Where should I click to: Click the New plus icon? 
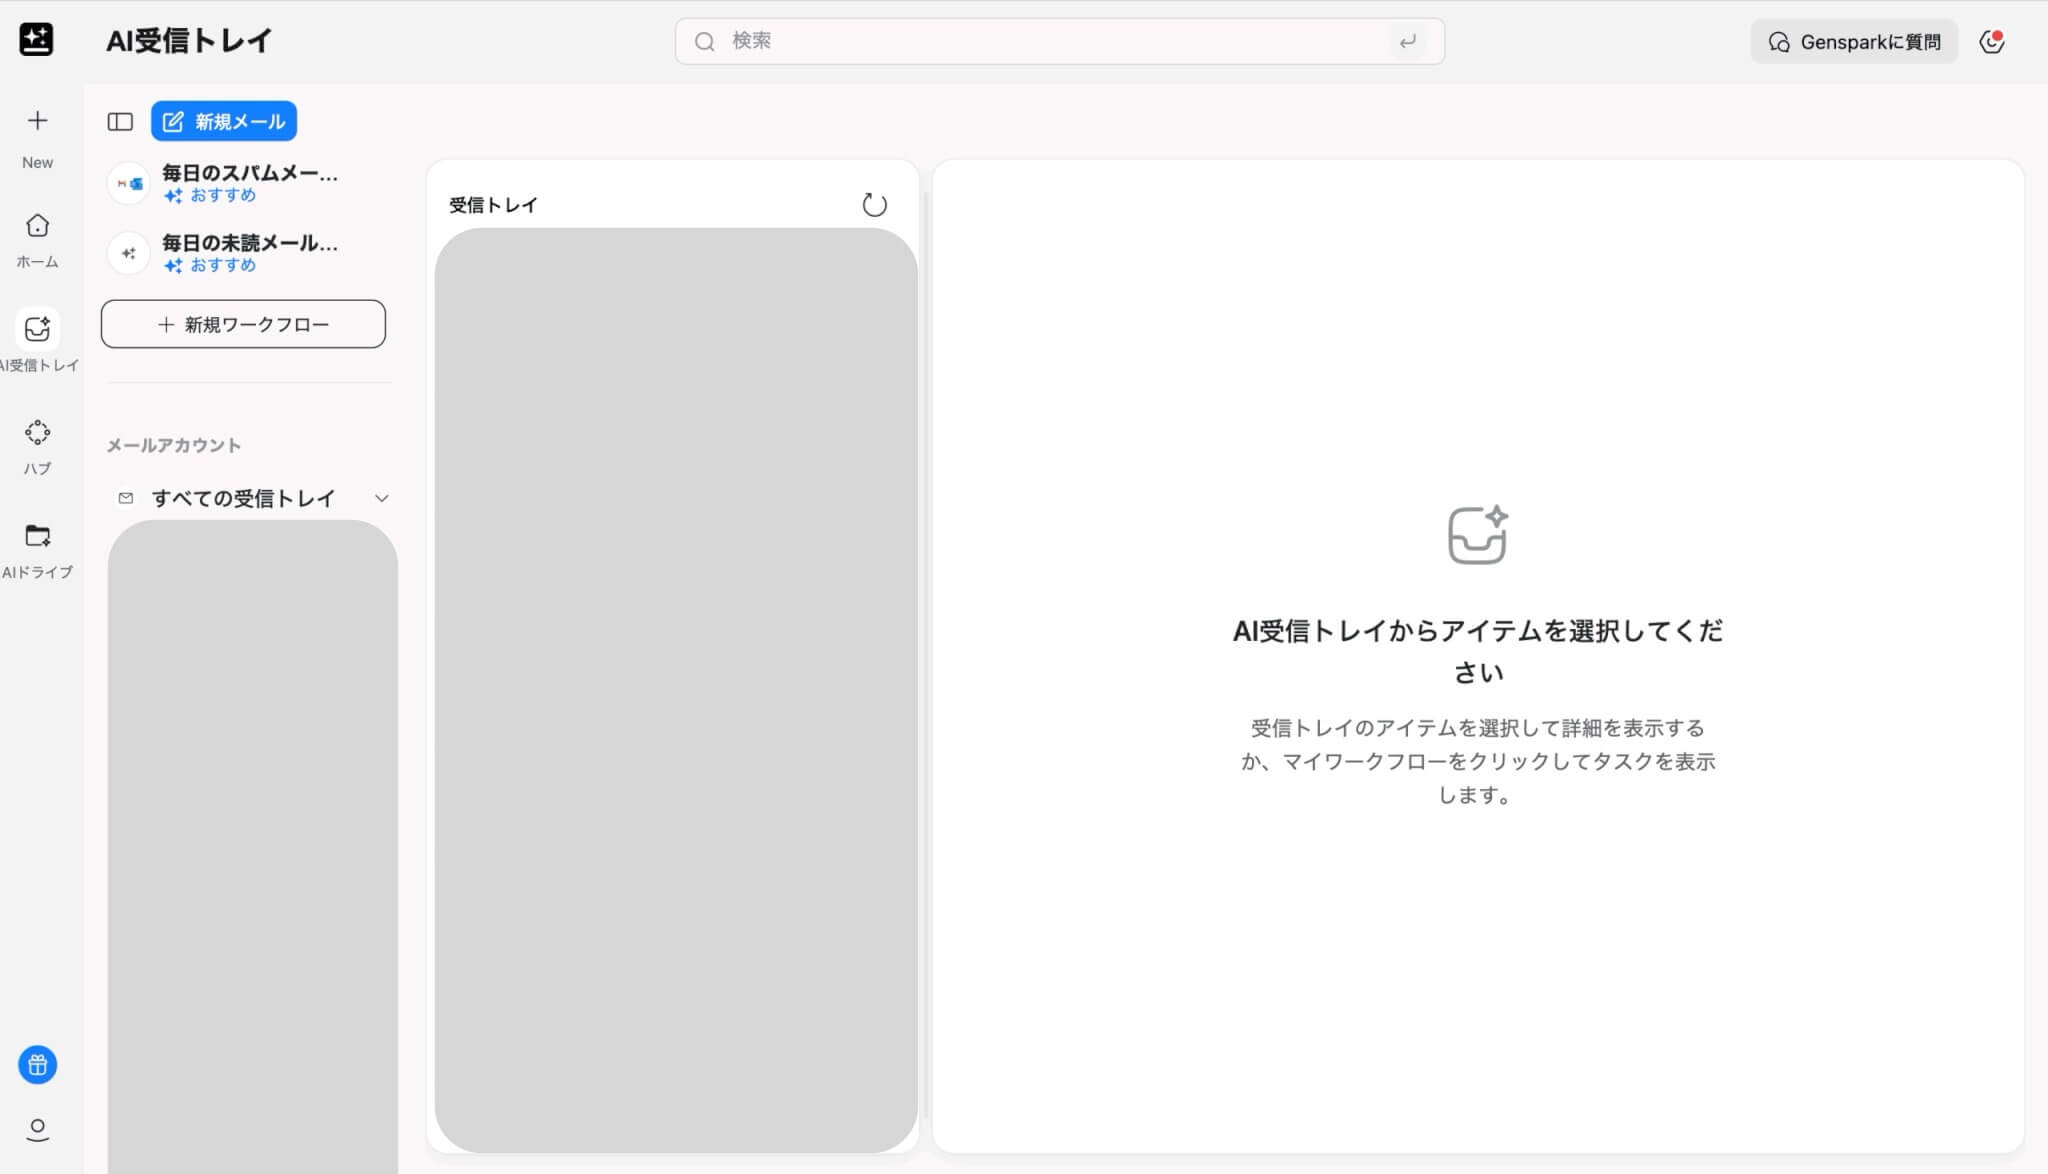click(x=37, y=121)
